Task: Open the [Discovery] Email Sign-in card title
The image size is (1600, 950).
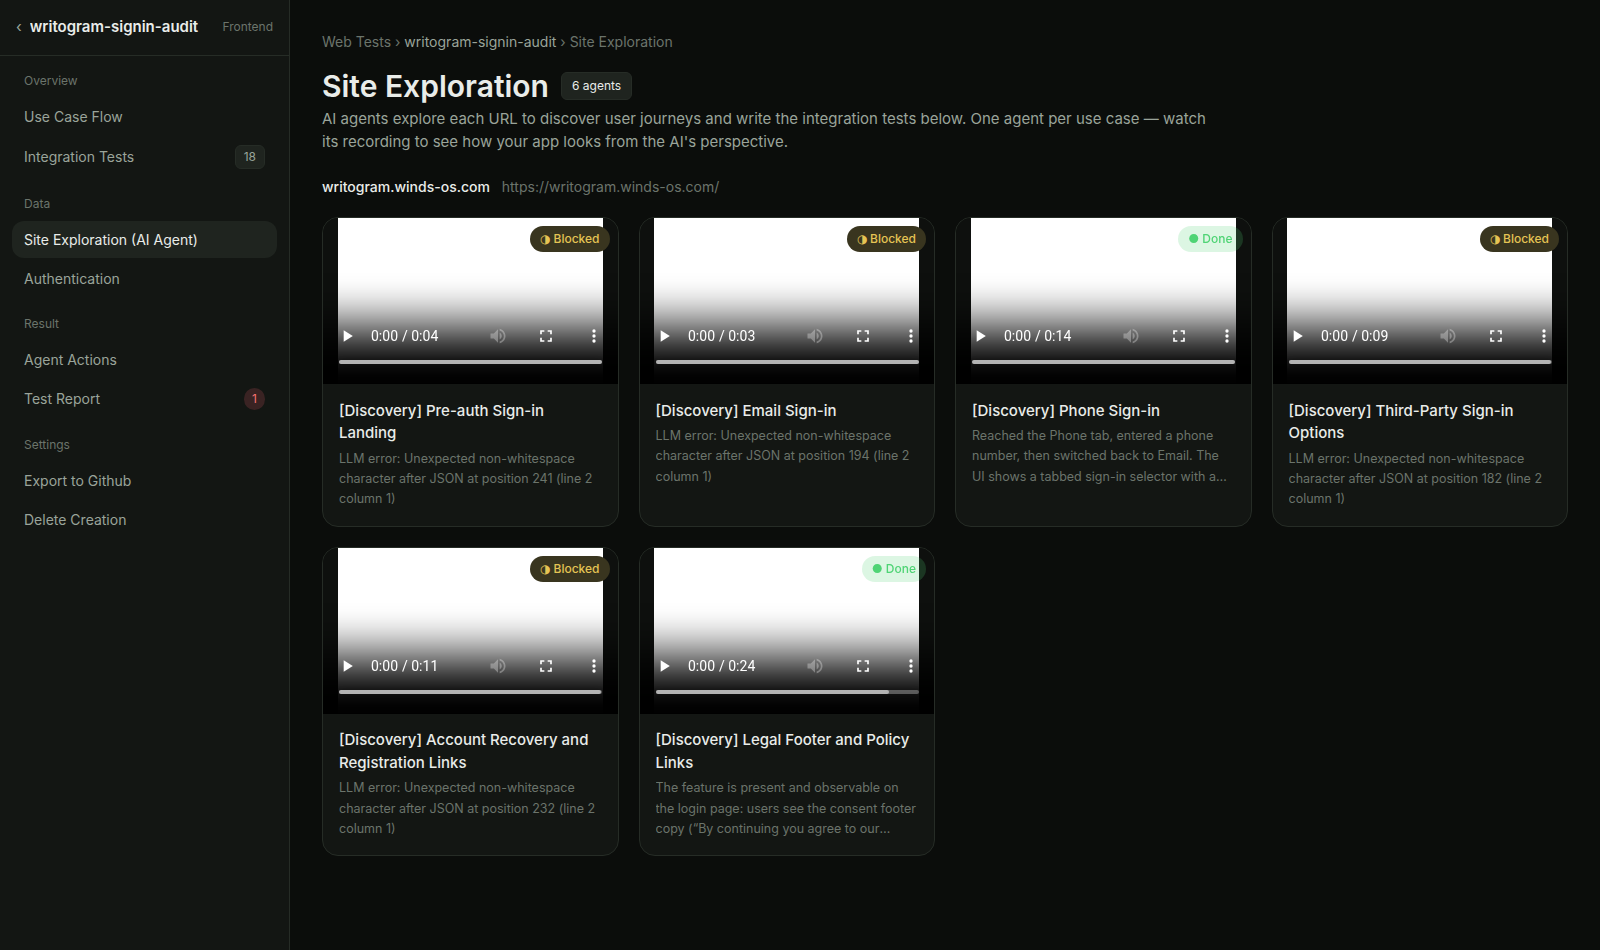Action: coord(746,411)
